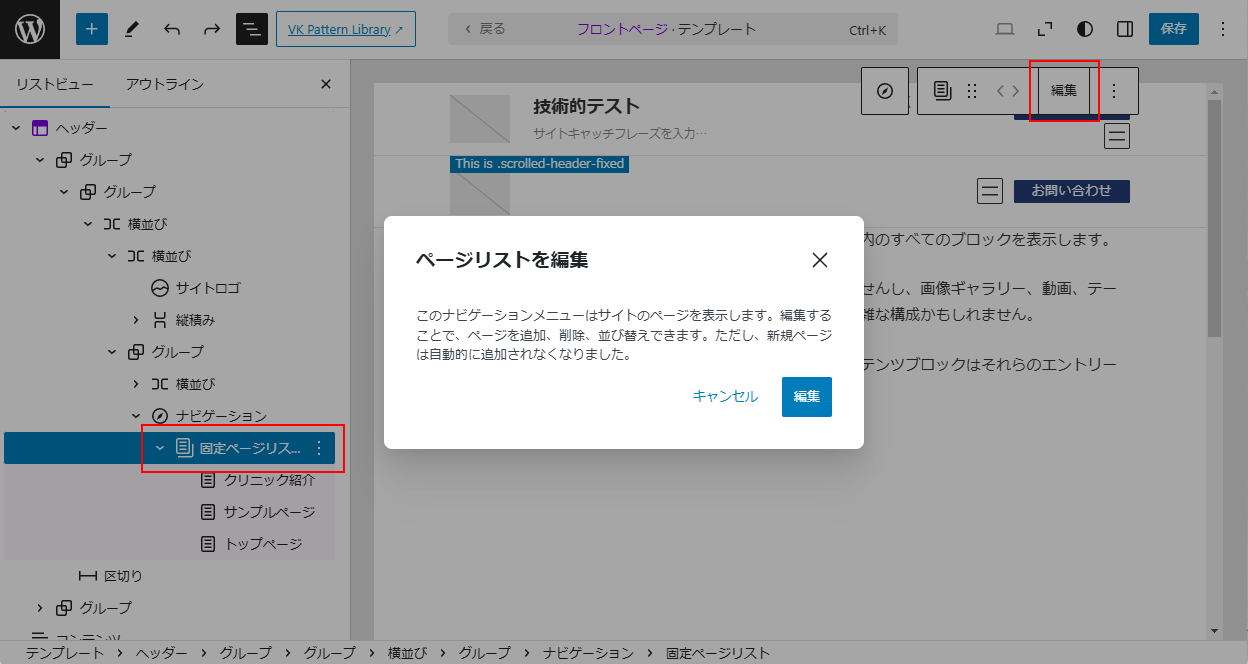Collapse the ナビゲーション tree item
The height and width of the screenshot is (664, 1248).
point(136,416)
